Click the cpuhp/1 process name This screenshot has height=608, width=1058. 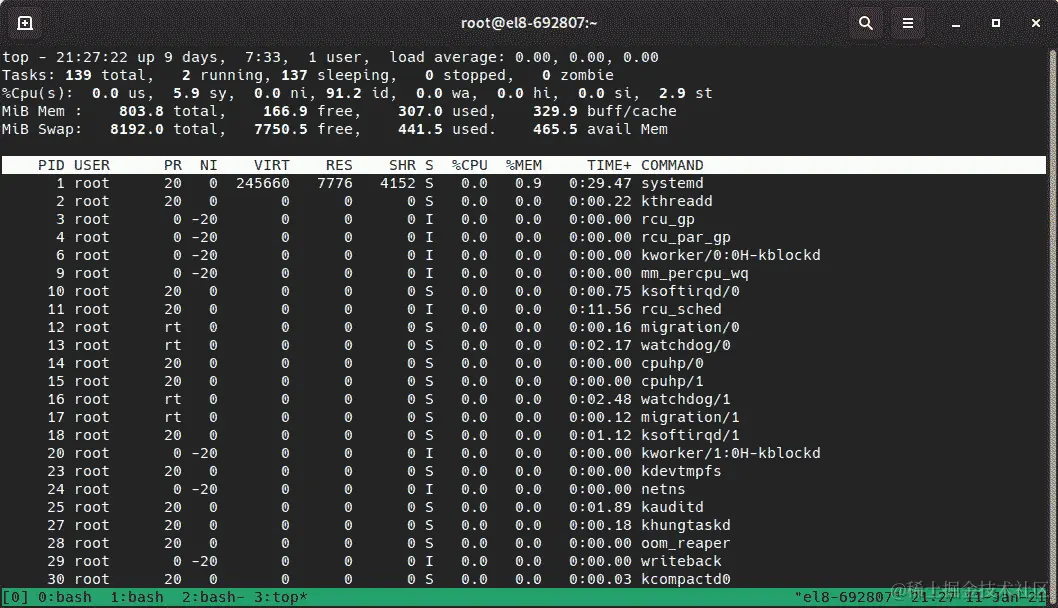(672, 381)
